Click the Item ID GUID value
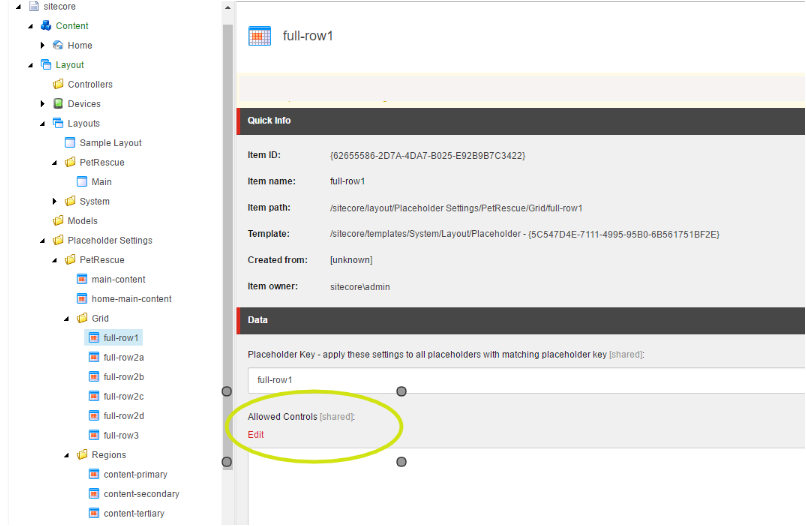Image resolution: width=806 pixels, height=526 pixels. click(427, 155)
